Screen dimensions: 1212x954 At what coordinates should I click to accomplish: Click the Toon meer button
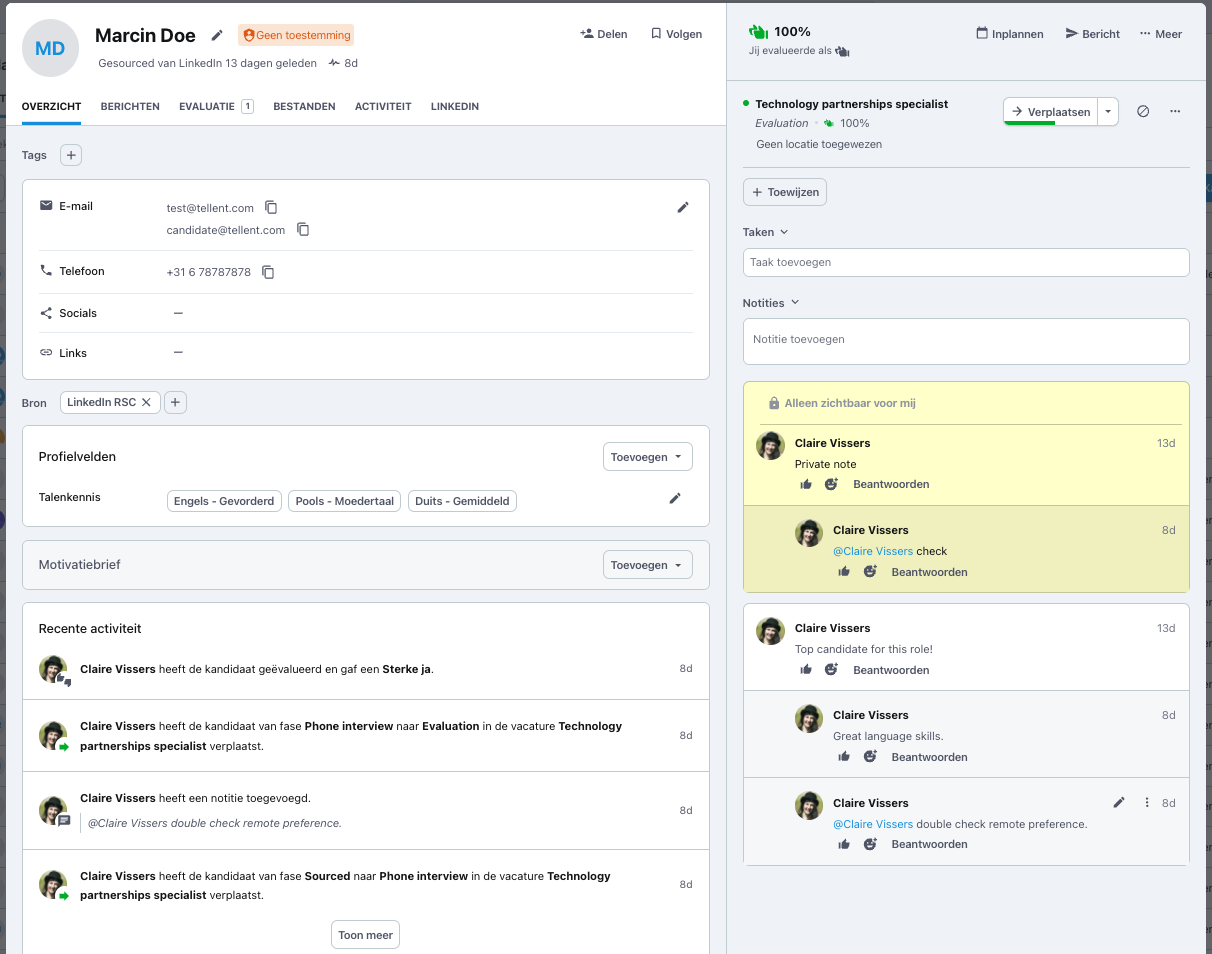coord(365,934)
